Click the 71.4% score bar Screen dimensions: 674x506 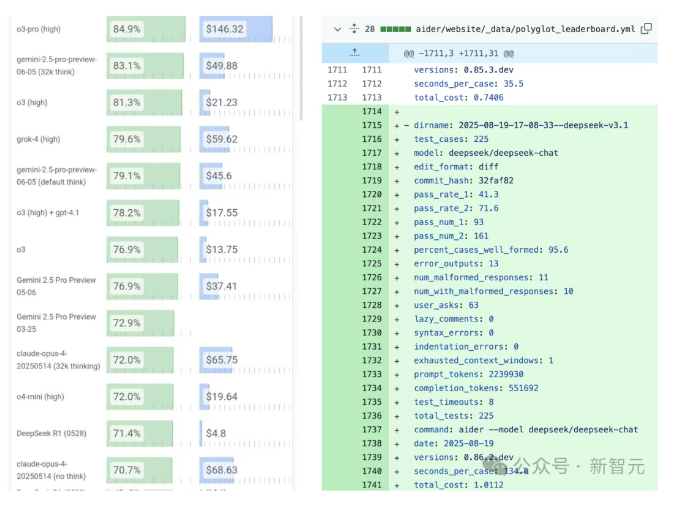(140, 433)
